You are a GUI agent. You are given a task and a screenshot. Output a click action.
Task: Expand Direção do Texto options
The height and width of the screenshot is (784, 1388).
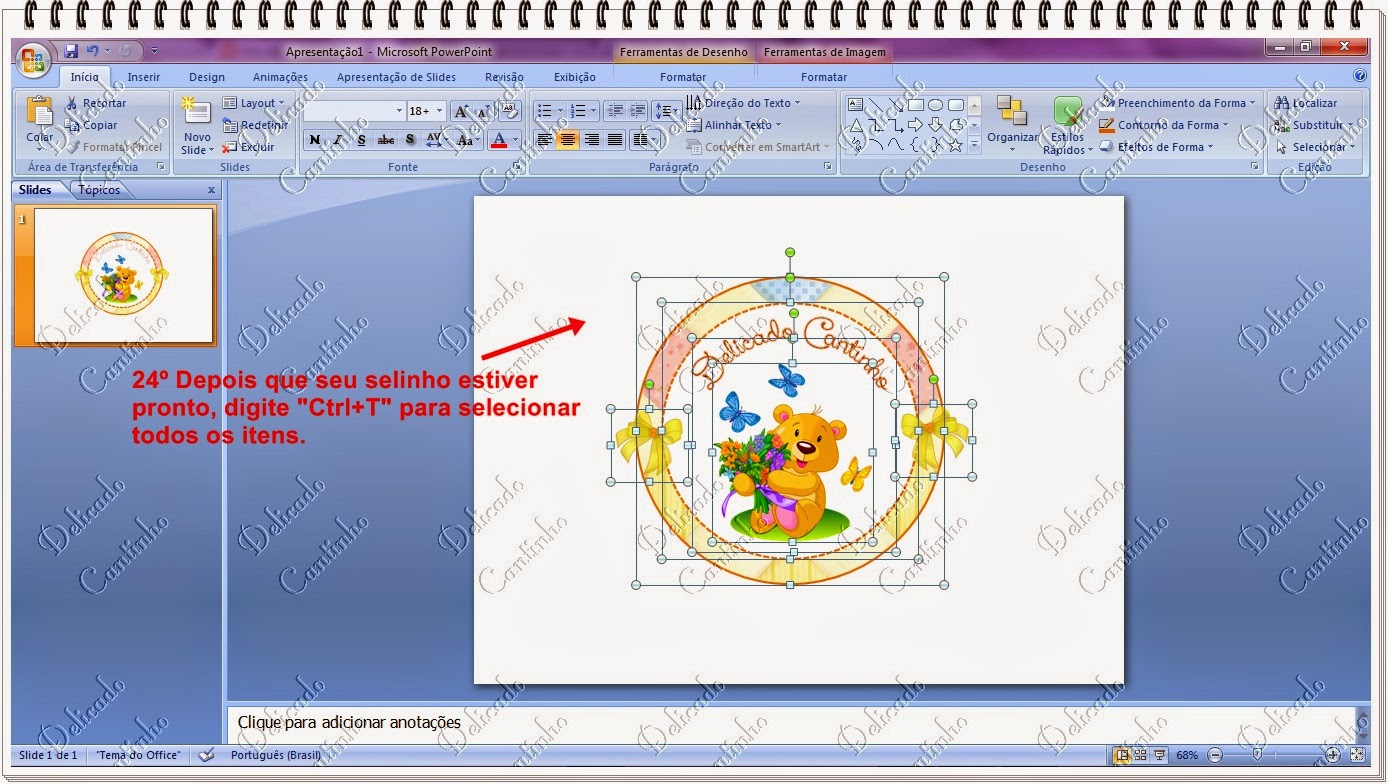pos(745,103)
